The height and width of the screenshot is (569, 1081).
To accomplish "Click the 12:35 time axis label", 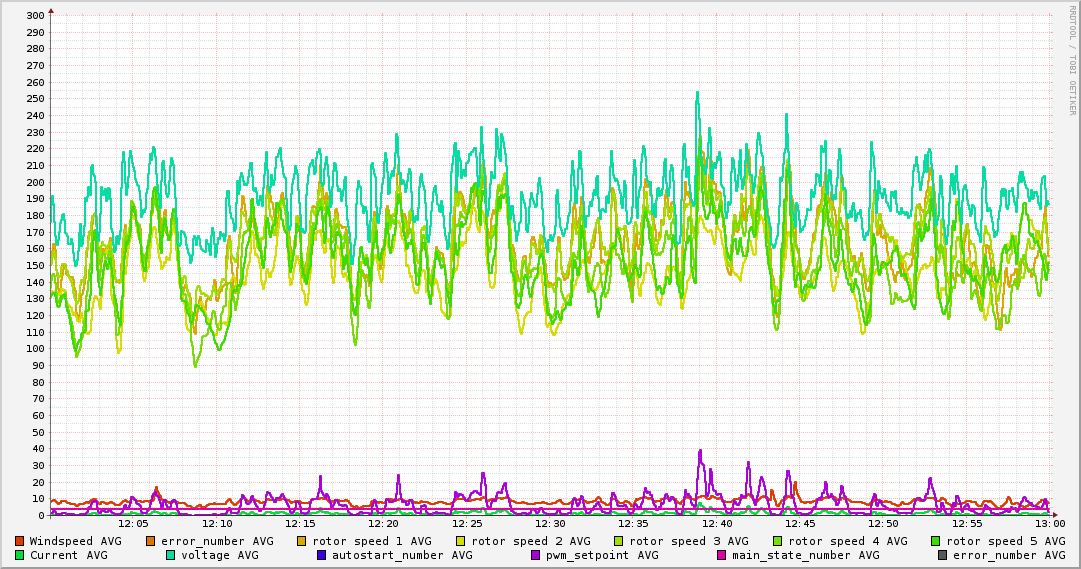I will point(634,524).
